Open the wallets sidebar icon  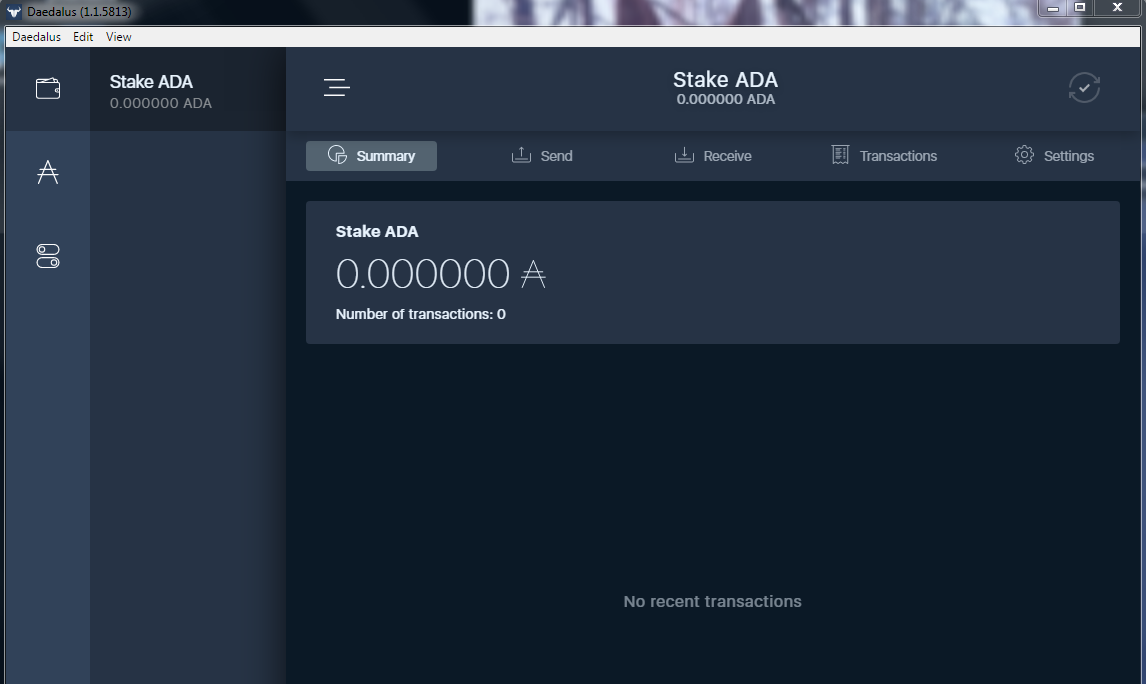(48, 88)
